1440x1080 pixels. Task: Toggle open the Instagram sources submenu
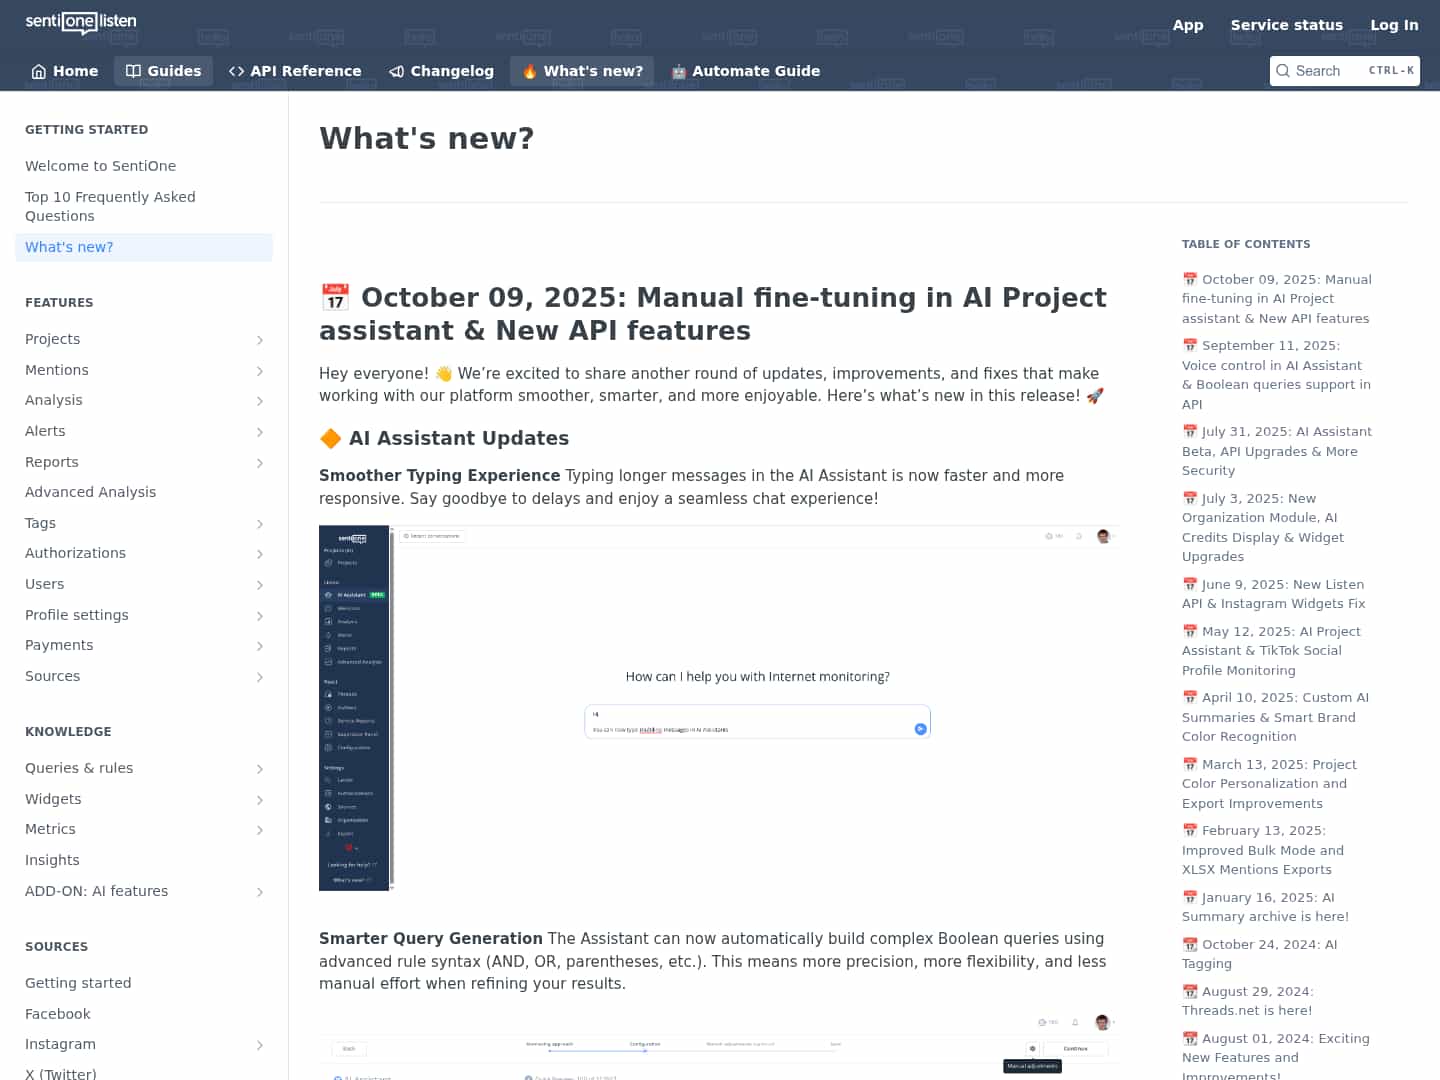(x=260, y=1045)
